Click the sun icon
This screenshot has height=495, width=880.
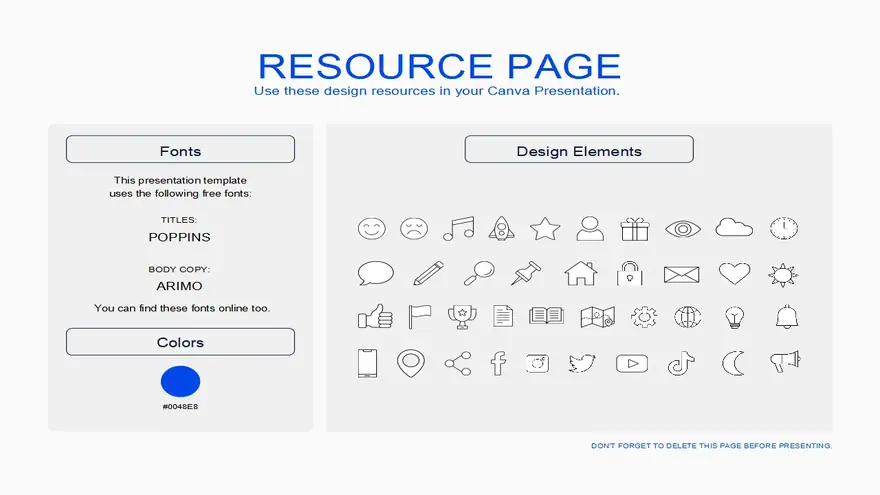pyautogui.click(x=783, y=275)
